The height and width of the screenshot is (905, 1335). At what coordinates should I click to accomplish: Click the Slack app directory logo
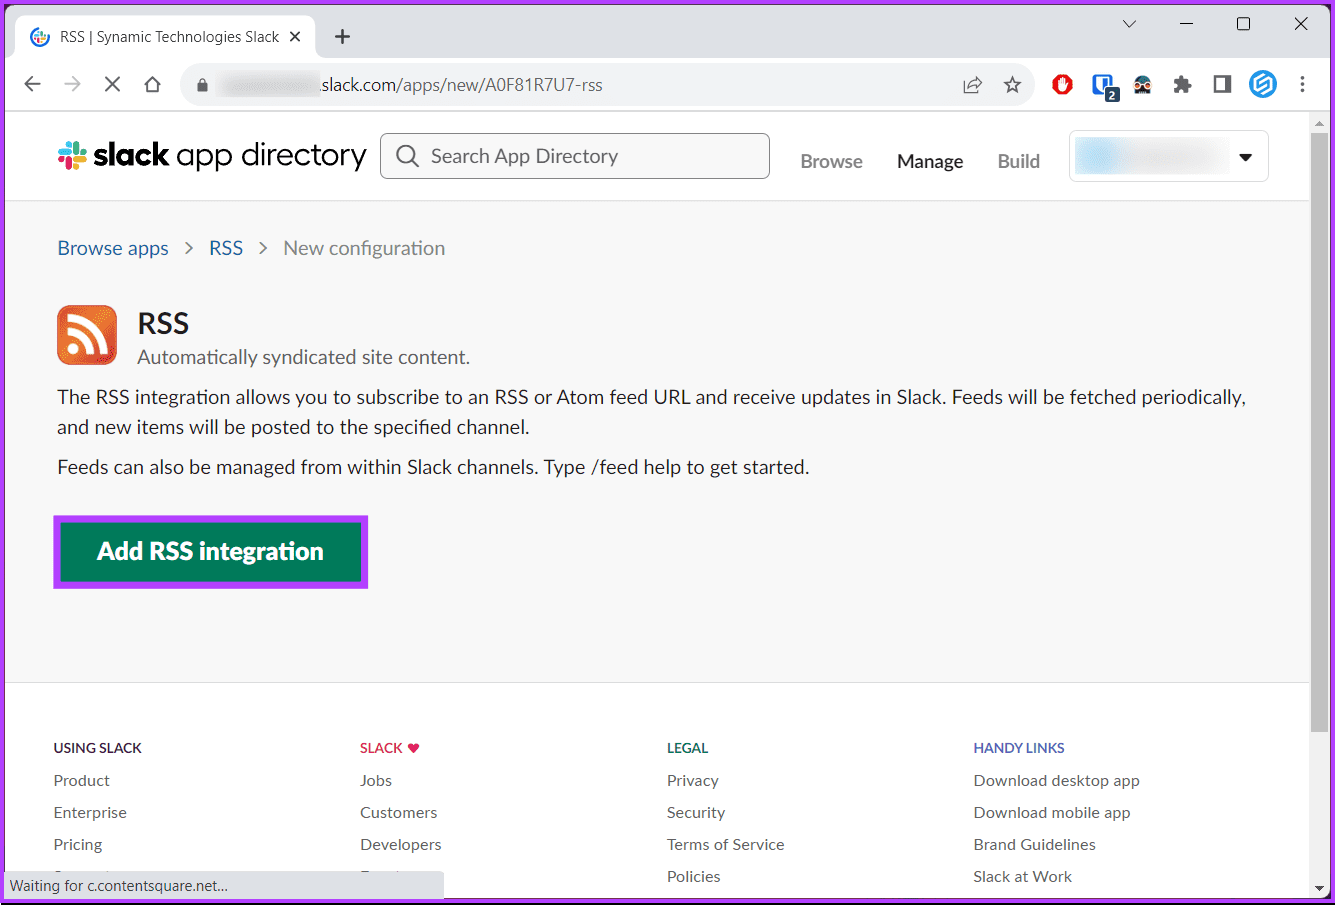[211, 155]
